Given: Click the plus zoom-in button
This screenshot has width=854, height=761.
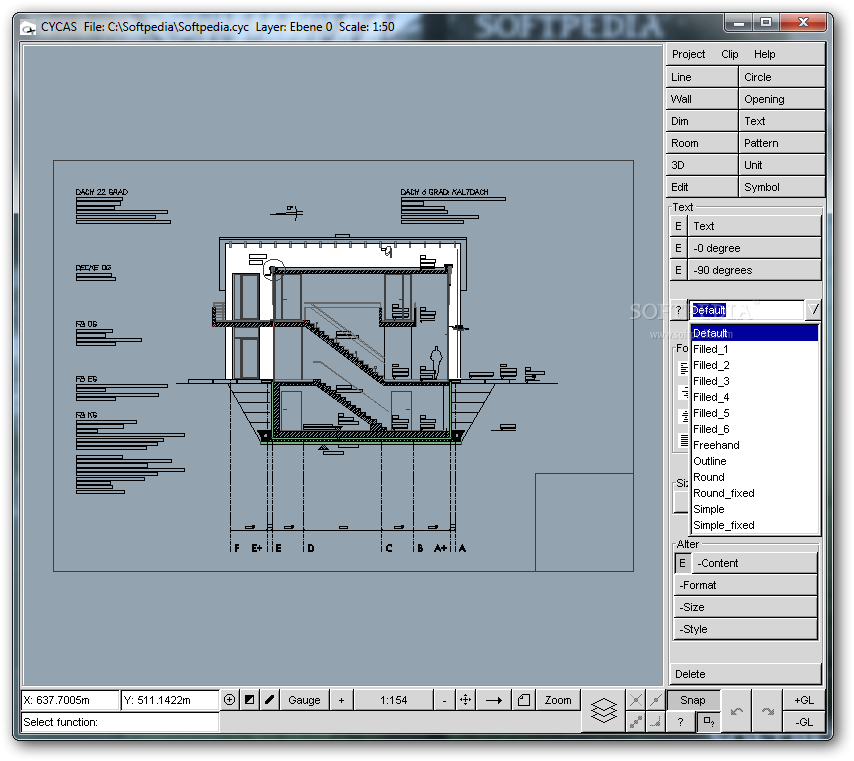Looking at the screenshot, I should tap(341, 700).
